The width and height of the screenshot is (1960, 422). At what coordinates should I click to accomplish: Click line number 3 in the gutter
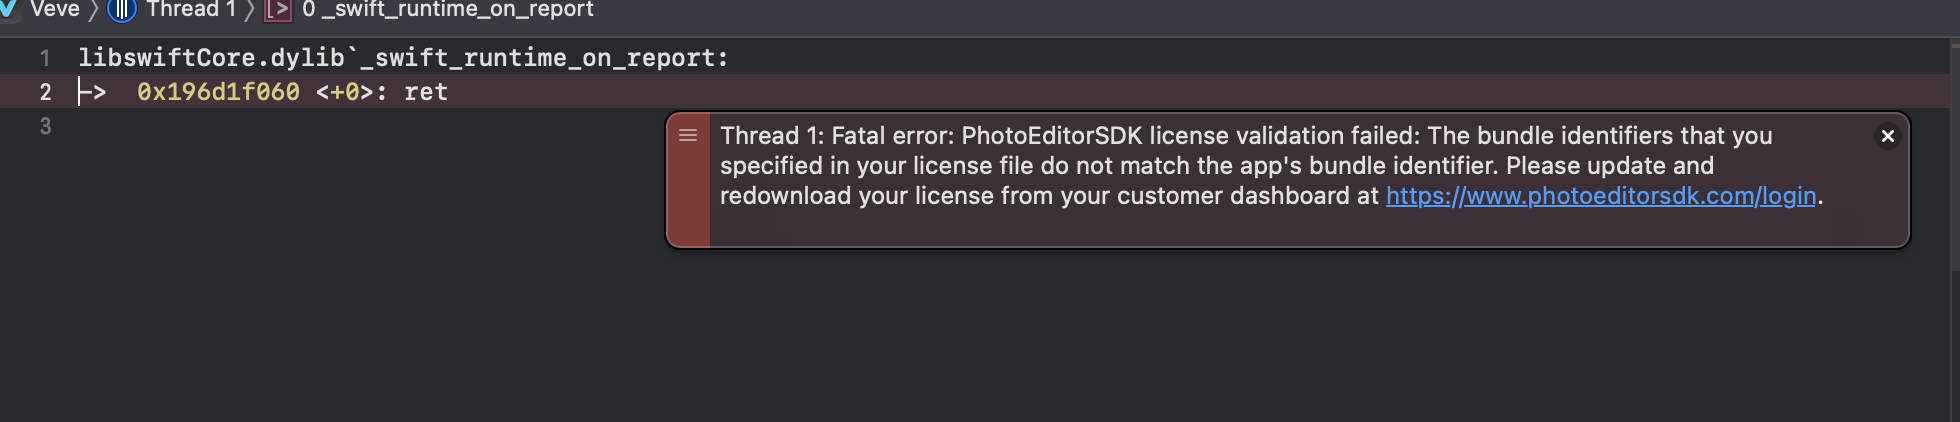pyautogui.click(x=45, y=126)
